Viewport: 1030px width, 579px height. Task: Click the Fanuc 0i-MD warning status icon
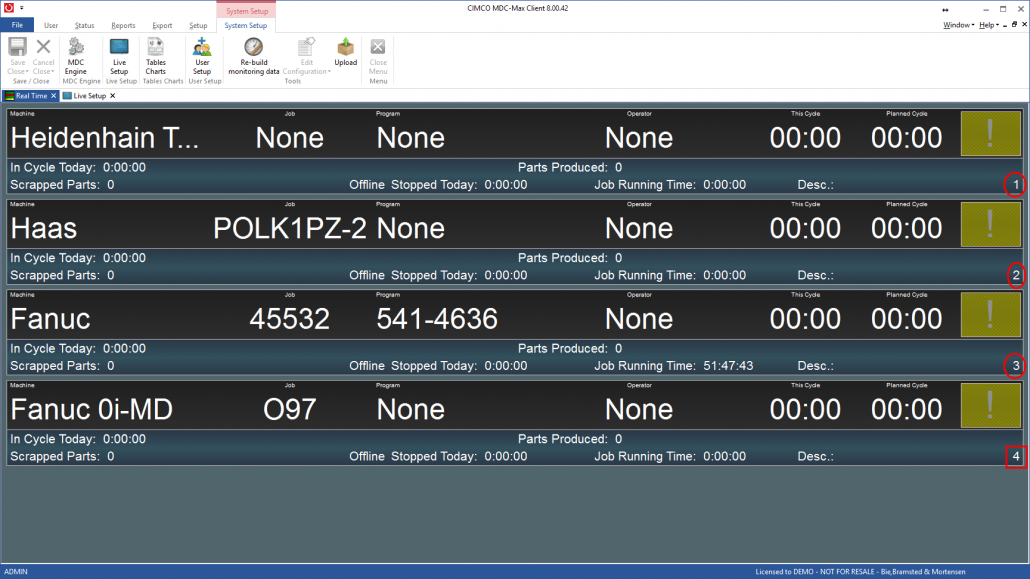pyautogui.click(x=990, y=404)
